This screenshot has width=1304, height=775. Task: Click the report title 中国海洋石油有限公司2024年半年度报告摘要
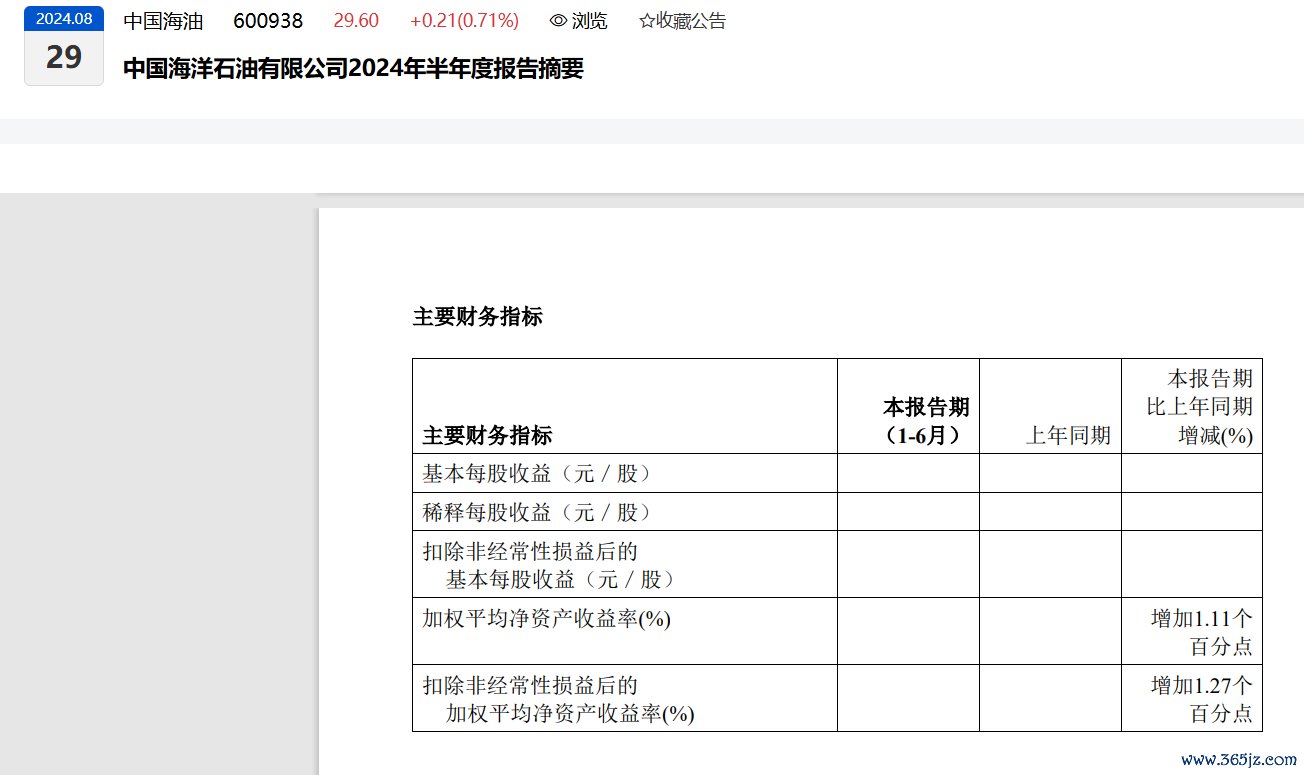pos(353,69)
